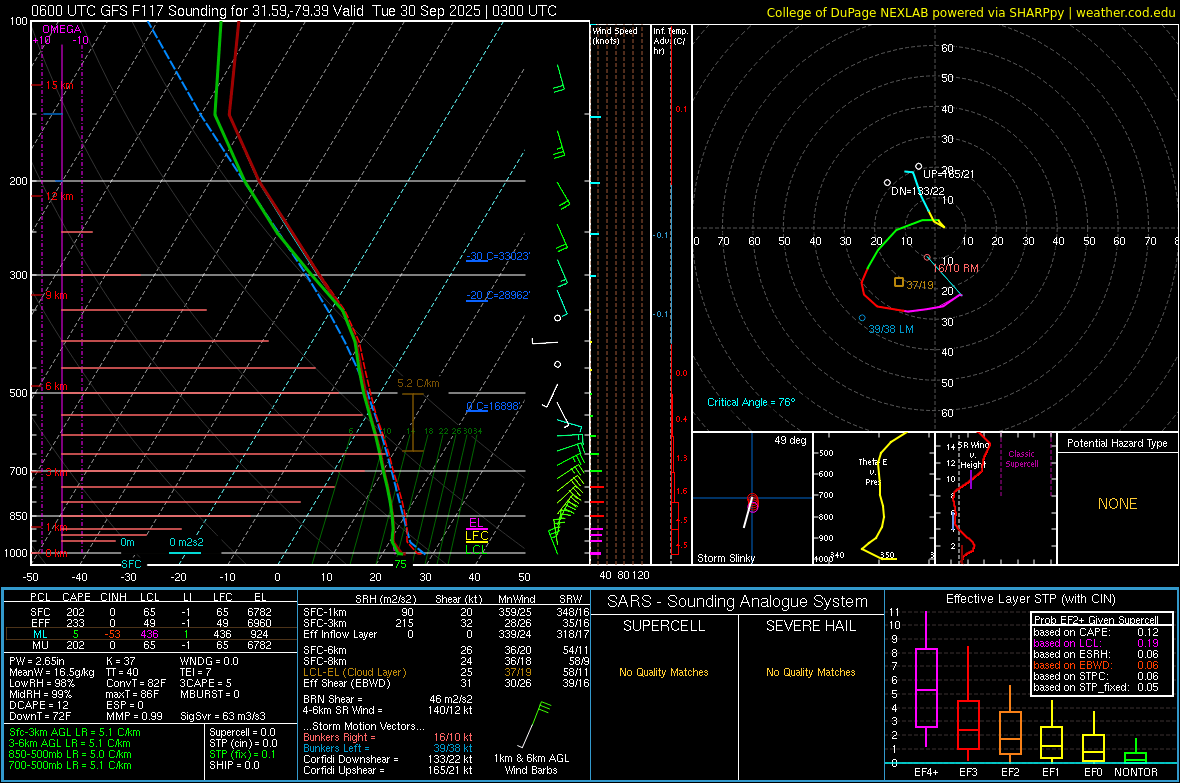Click the BRN Shear = 46 m2/s2 line

tap(388, 699)
